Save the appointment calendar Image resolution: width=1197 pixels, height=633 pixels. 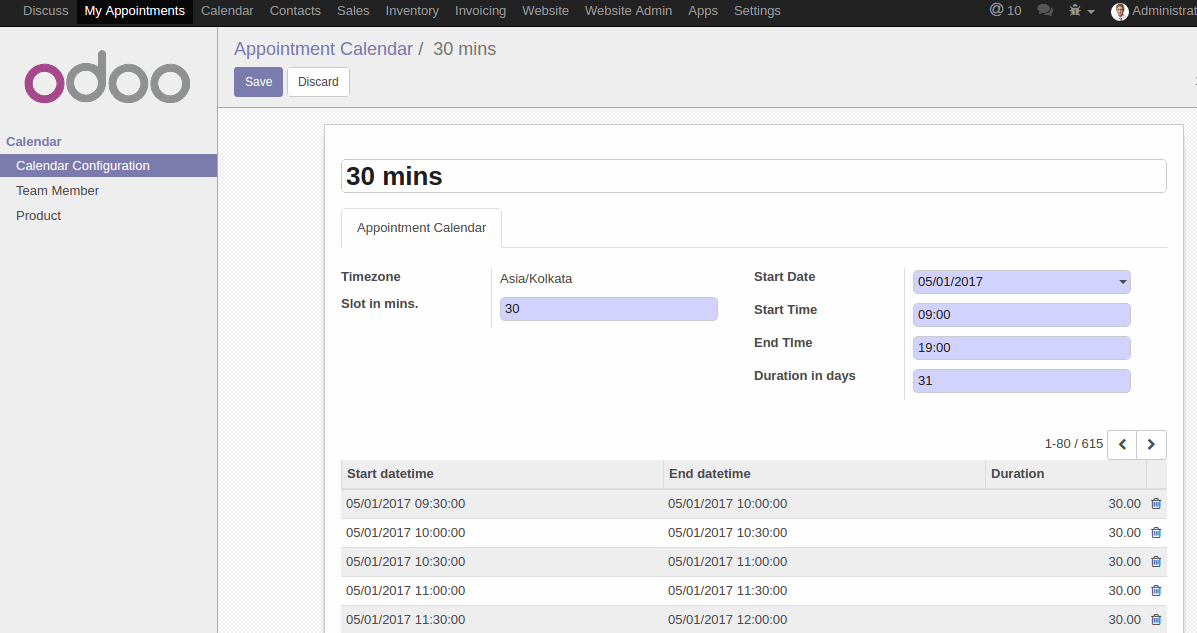click(258, 82)
